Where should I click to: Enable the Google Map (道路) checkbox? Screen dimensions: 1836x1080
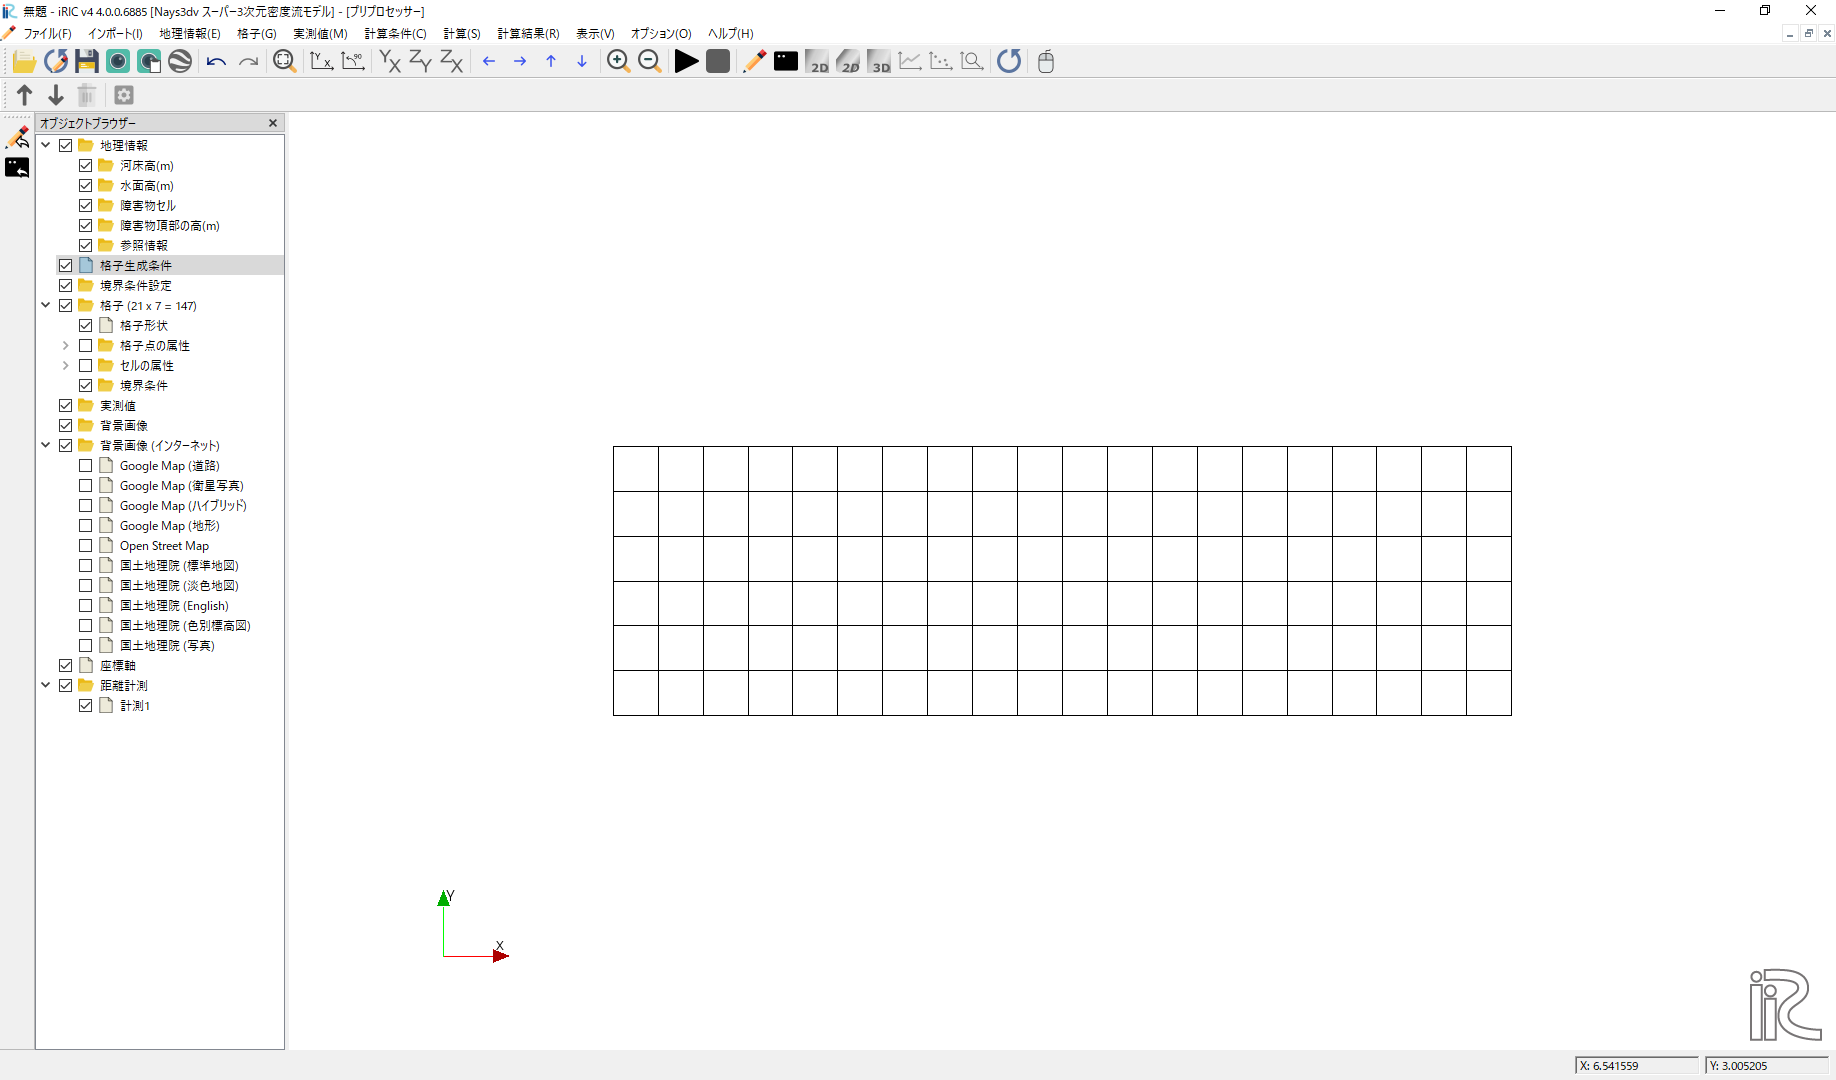click(86, 466)
